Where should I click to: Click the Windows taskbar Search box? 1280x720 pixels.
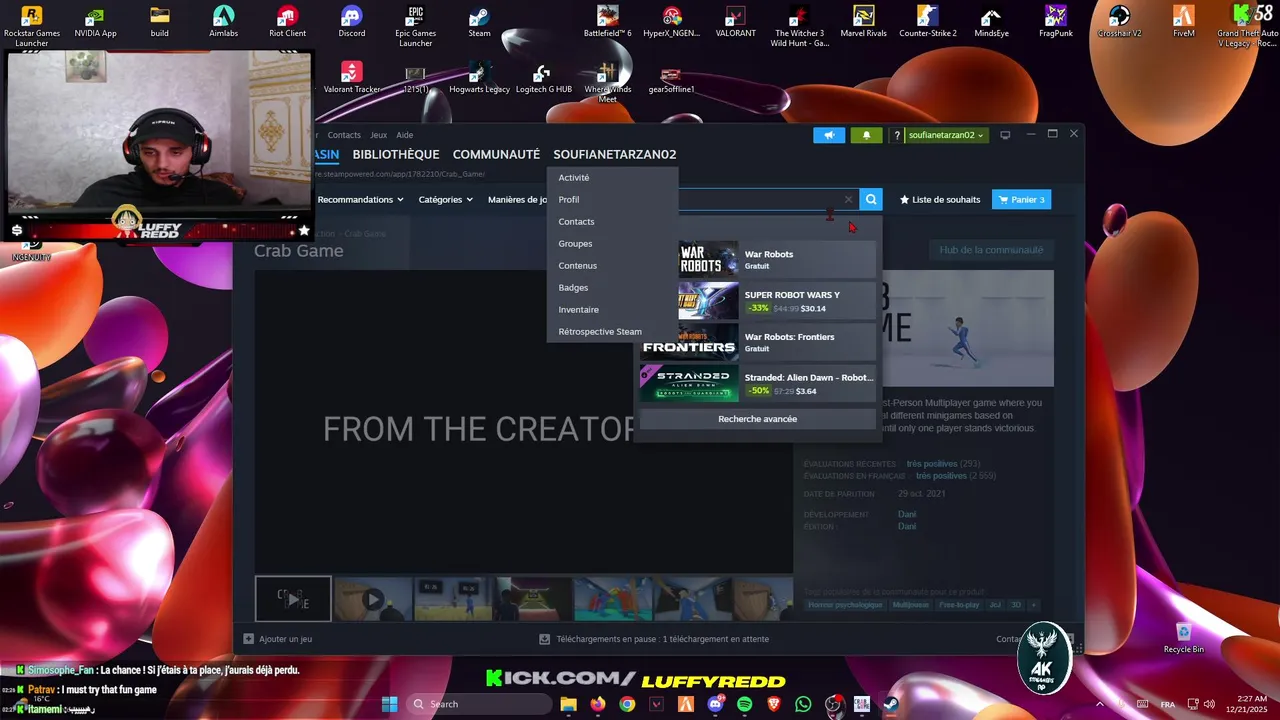(481, 704)
